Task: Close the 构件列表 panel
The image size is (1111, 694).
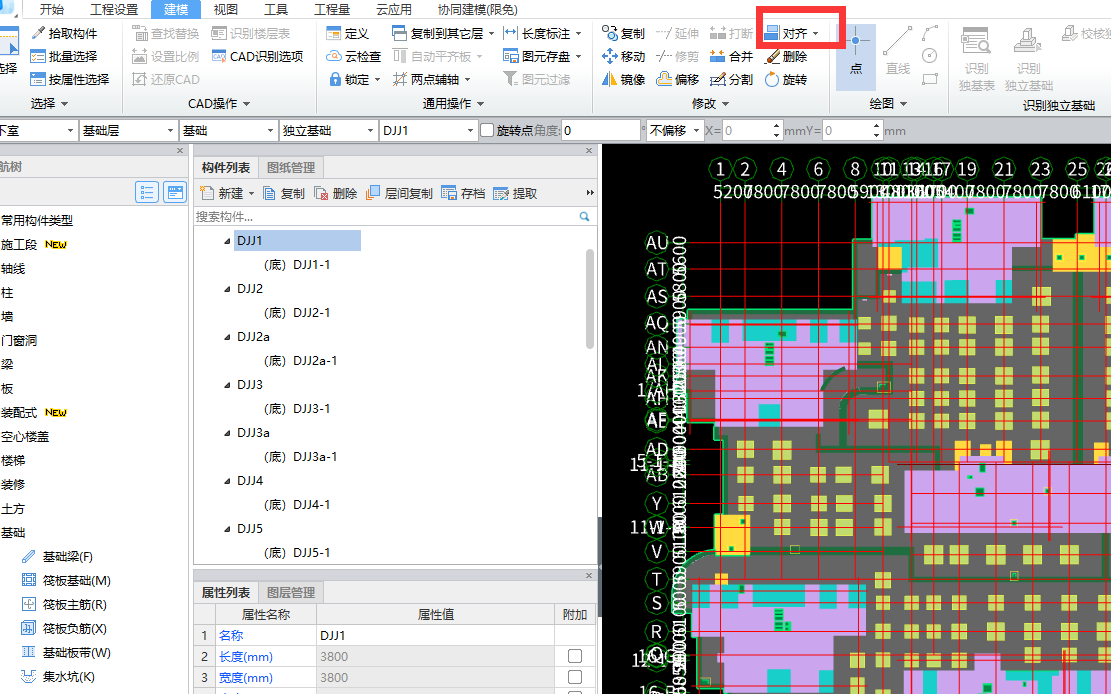Action: click(x=589, y=150)
